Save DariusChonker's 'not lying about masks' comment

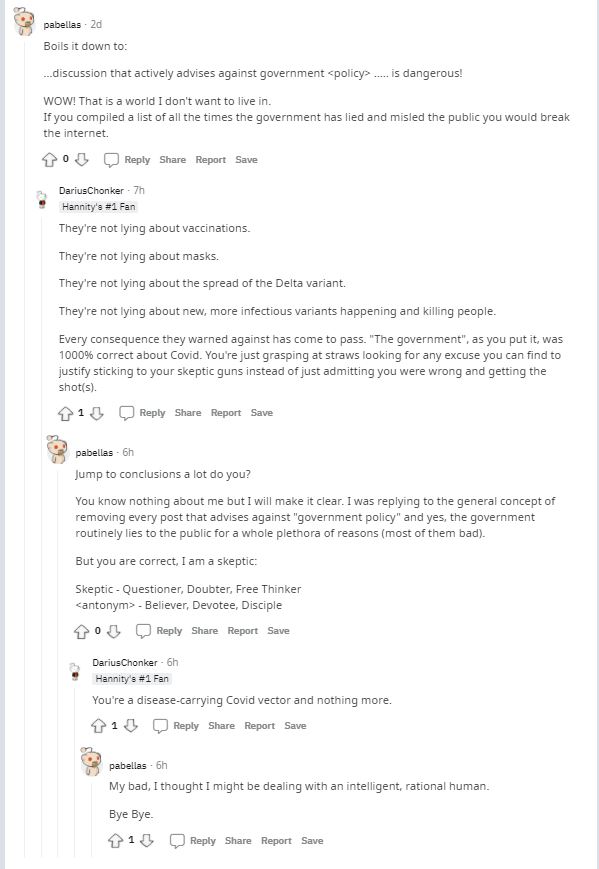(262, 413)
